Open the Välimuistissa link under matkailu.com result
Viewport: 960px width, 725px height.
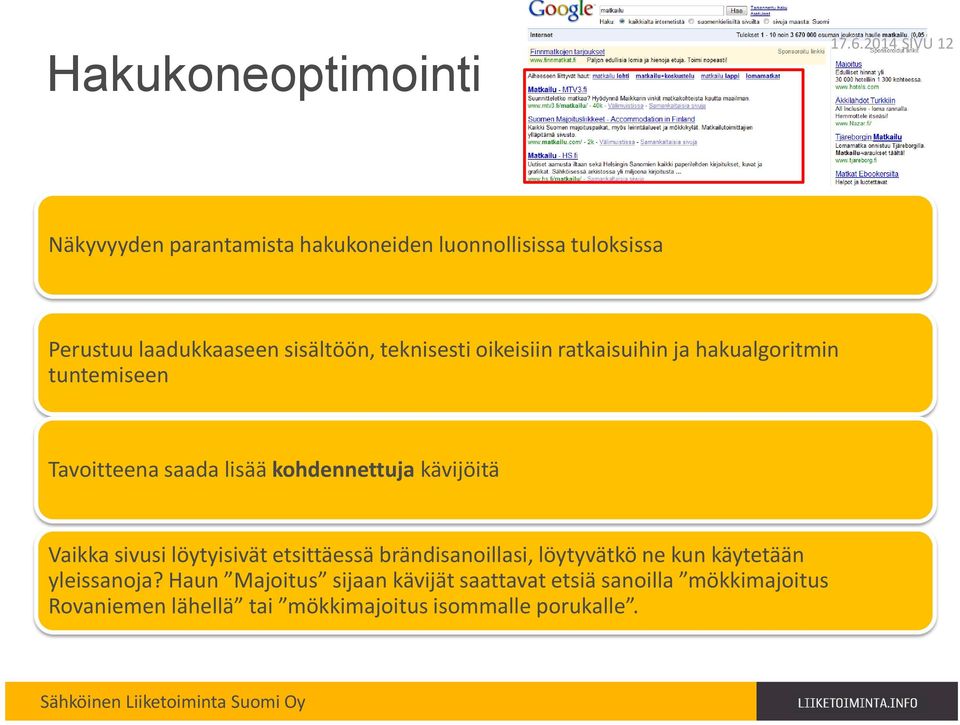coord(617,142)
